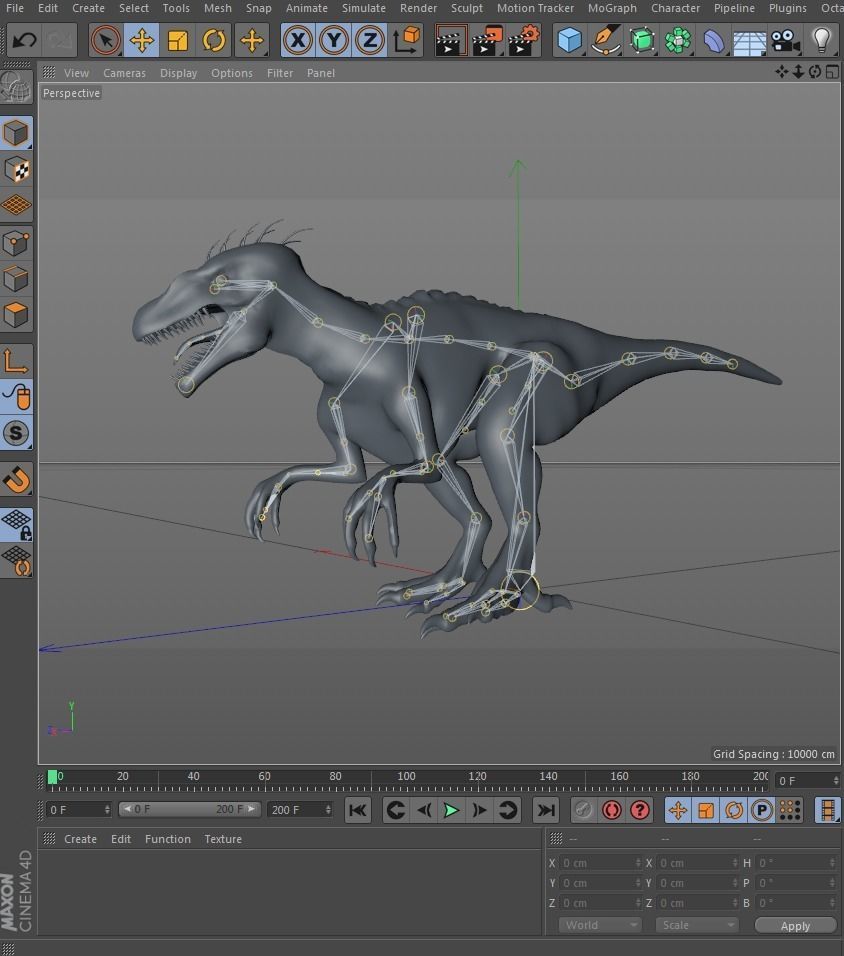Activate the Rotate tool in top toolbar
The height and width of the screenshot is (956, 844).
[x=214, y=40]
